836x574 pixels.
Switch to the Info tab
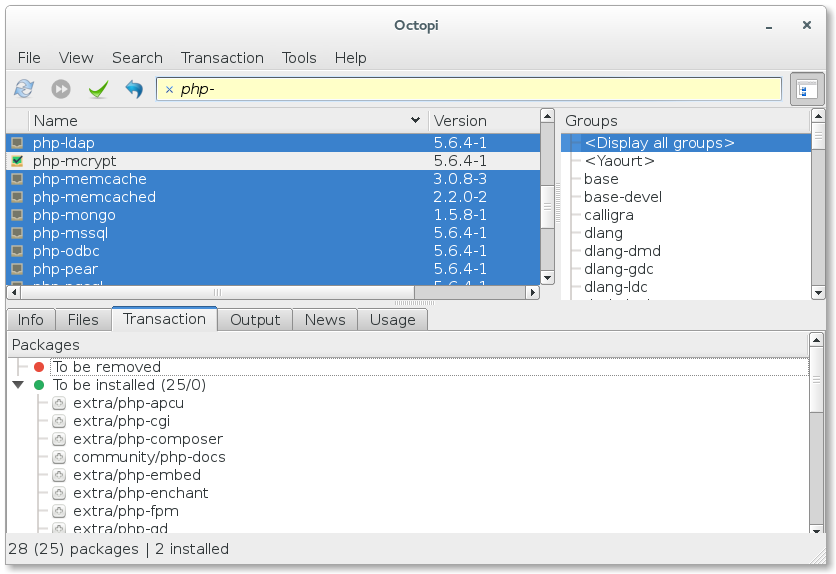pos(30,320)
